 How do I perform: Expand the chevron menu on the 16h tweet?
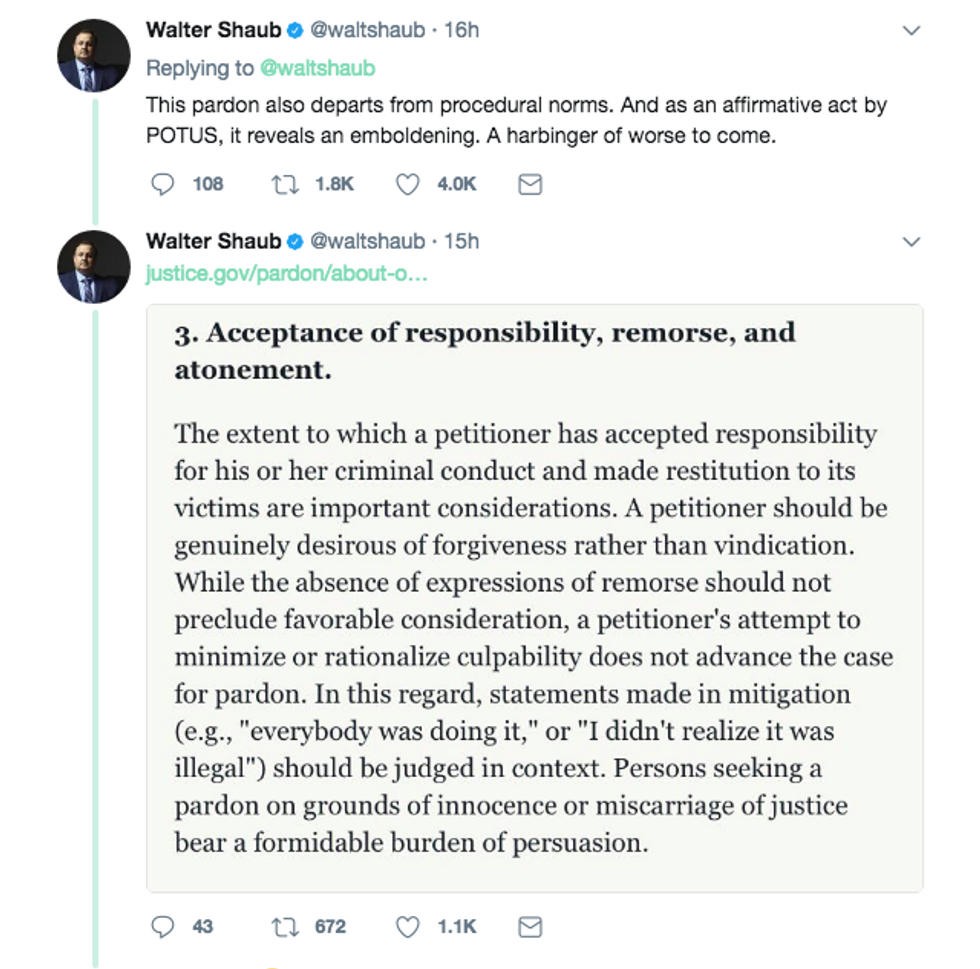coord(911,30)
